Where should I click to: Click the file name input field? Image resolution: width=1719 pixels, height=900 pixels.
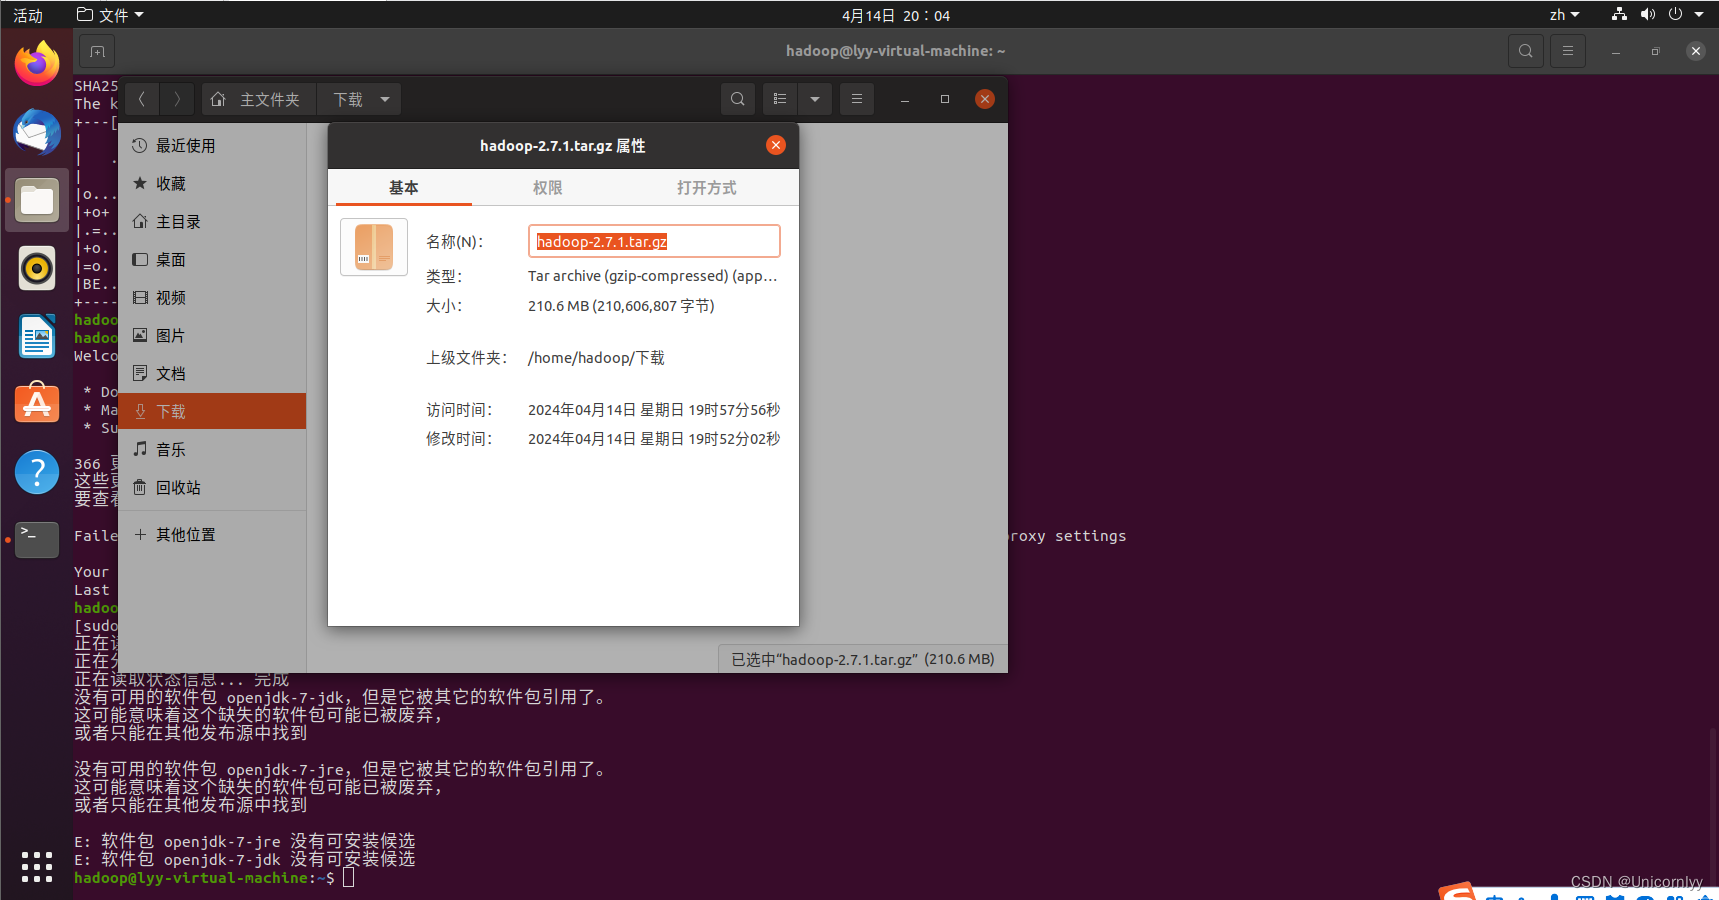(654, 241)
